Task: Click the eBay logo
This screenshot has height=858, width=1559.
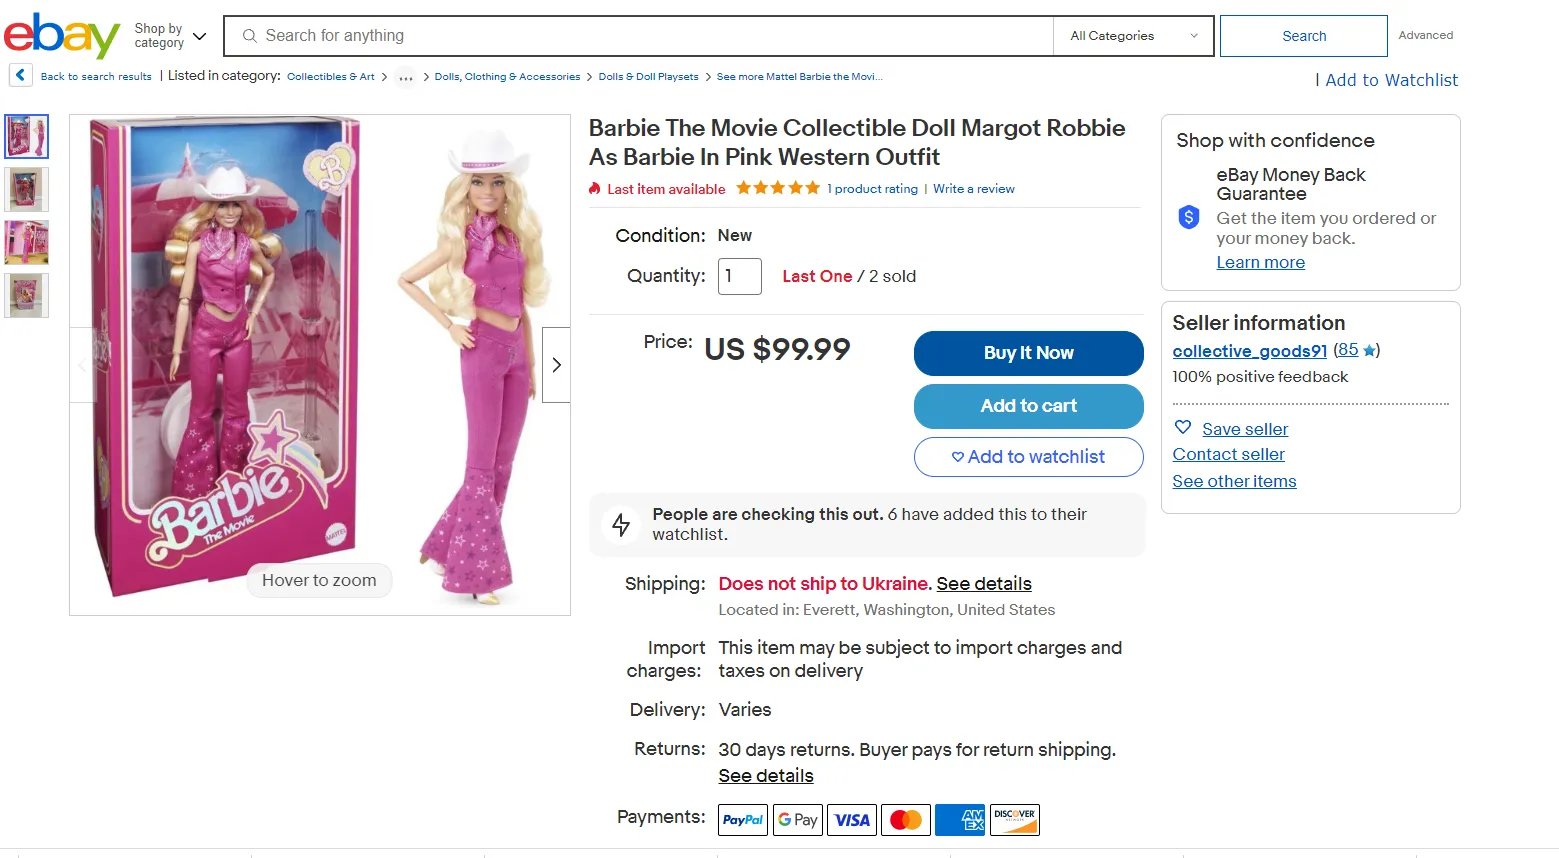Action: tap(61, 36)
